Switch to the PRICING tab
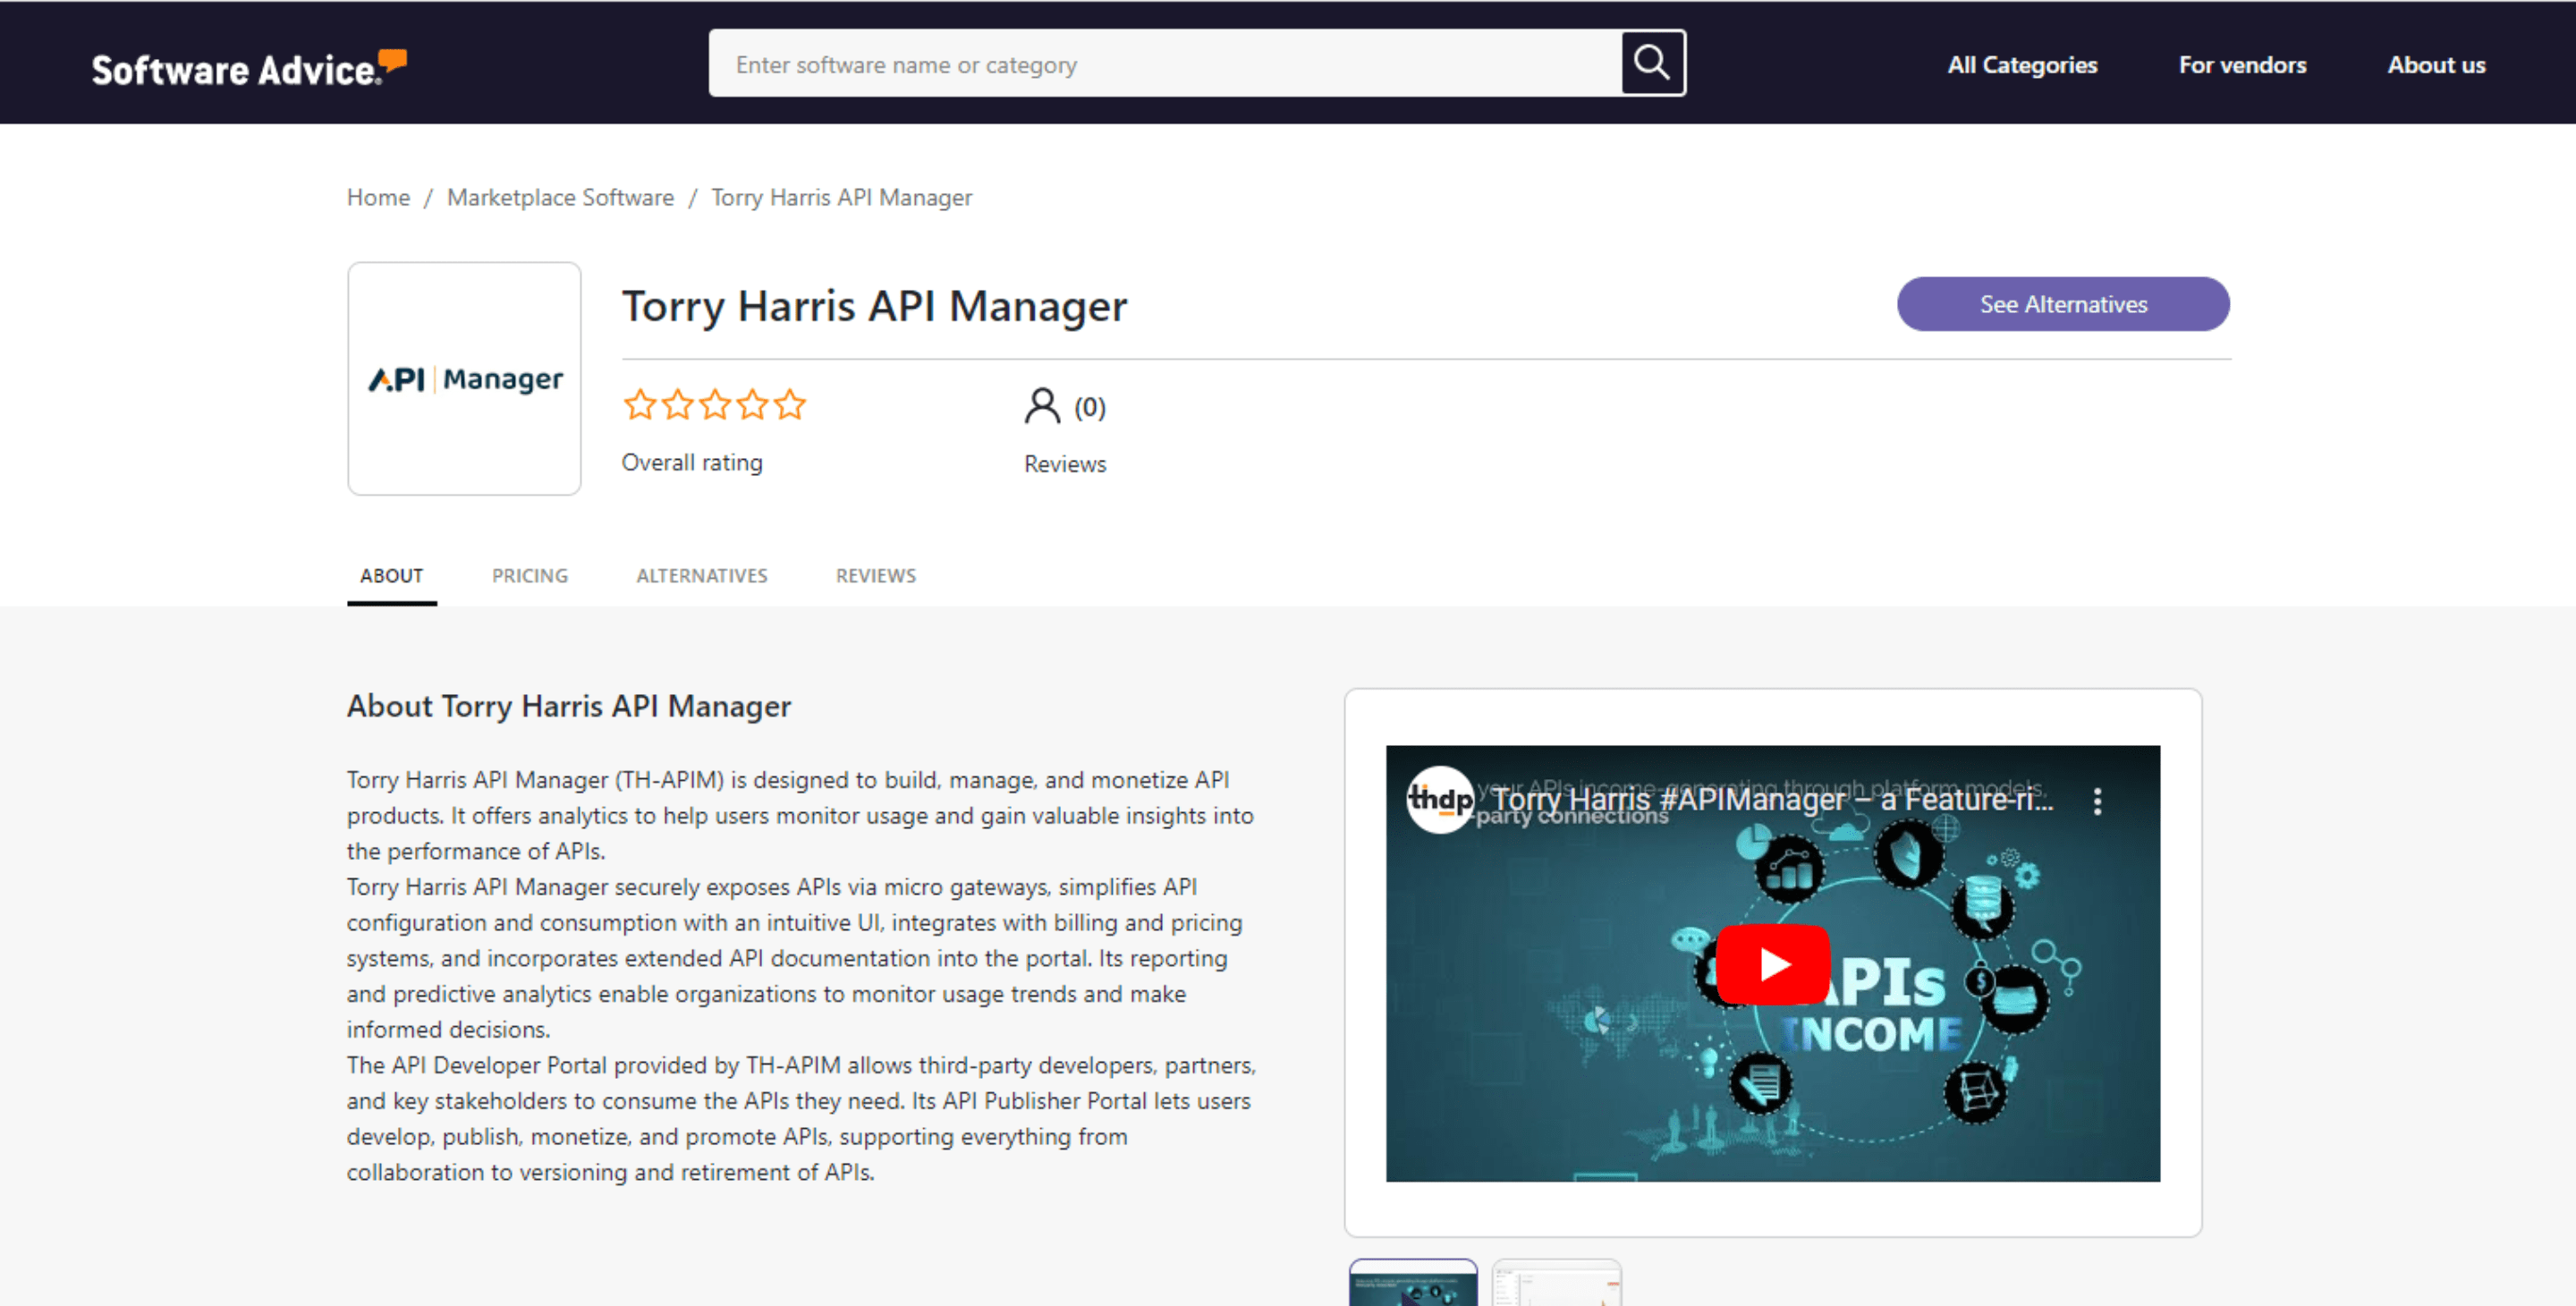 coord(529,576)
